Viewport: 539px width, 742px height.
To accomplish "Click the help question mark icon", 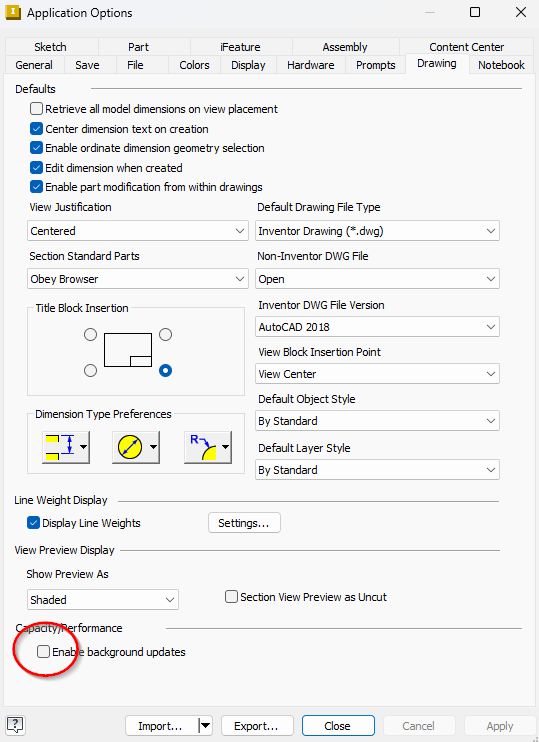I will tap(15, 724).
